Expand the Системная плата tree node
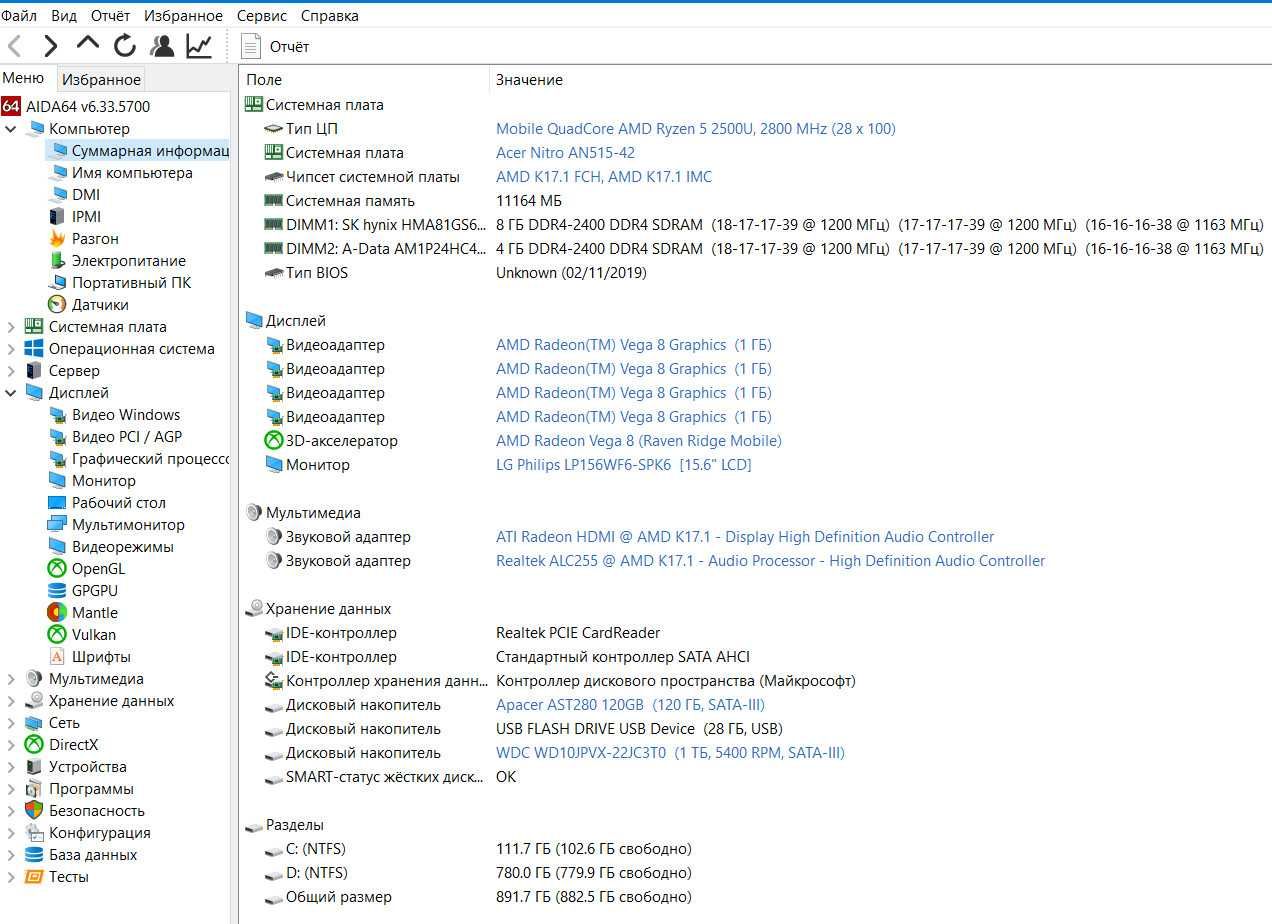Image resolution: width=1272 pixels, height=924 pixels. (x=11, y=327)
